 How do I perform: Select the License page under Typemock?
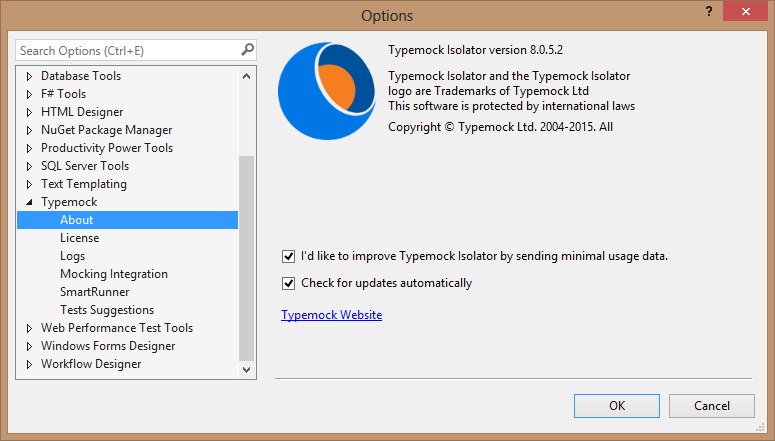pos(79,238)
